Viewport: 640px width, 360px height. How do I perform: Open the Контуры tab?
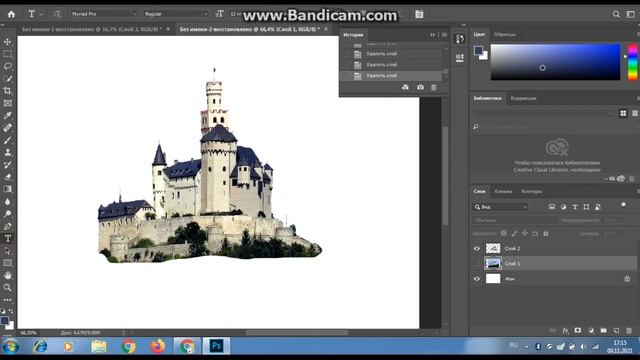tap(531, 191)
